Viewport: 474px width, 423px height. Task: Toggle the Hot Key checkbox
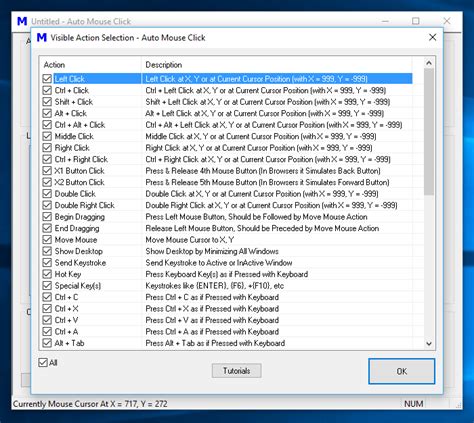point(47,274)
